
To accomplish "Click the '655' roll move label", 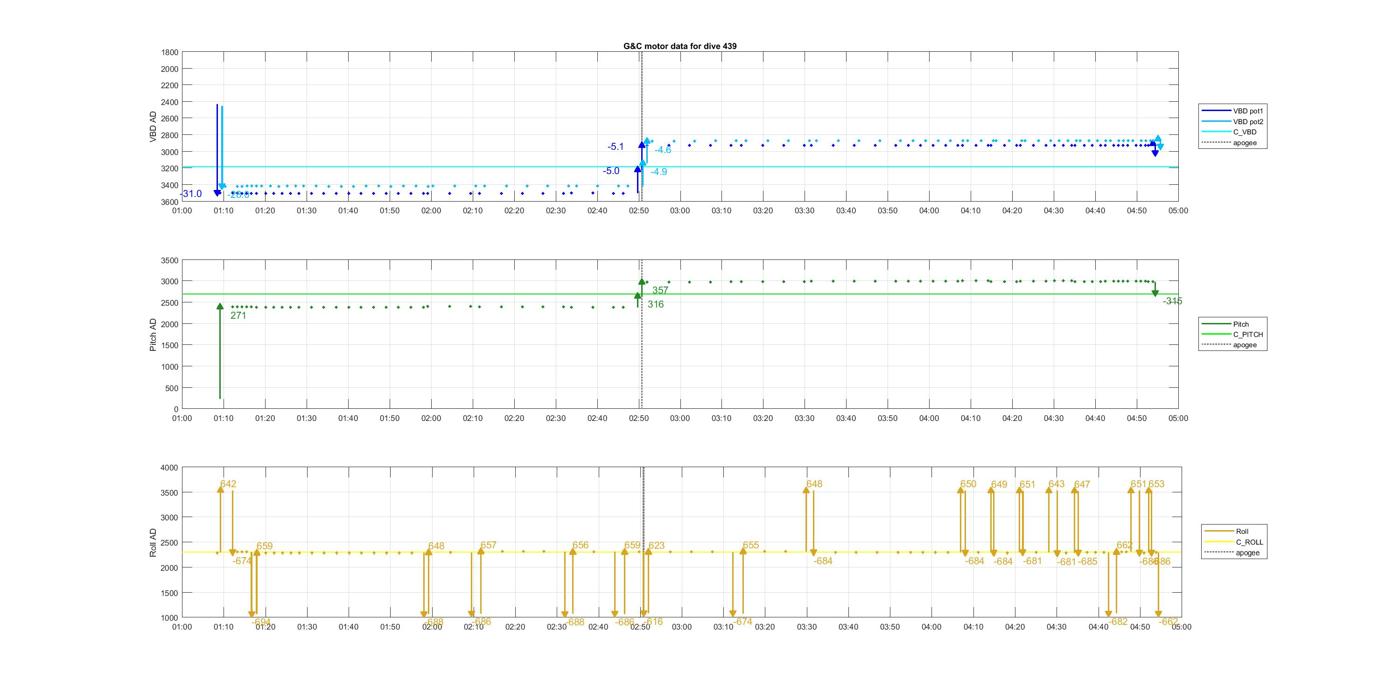I will pyautogui.click(x=751, y=546).
